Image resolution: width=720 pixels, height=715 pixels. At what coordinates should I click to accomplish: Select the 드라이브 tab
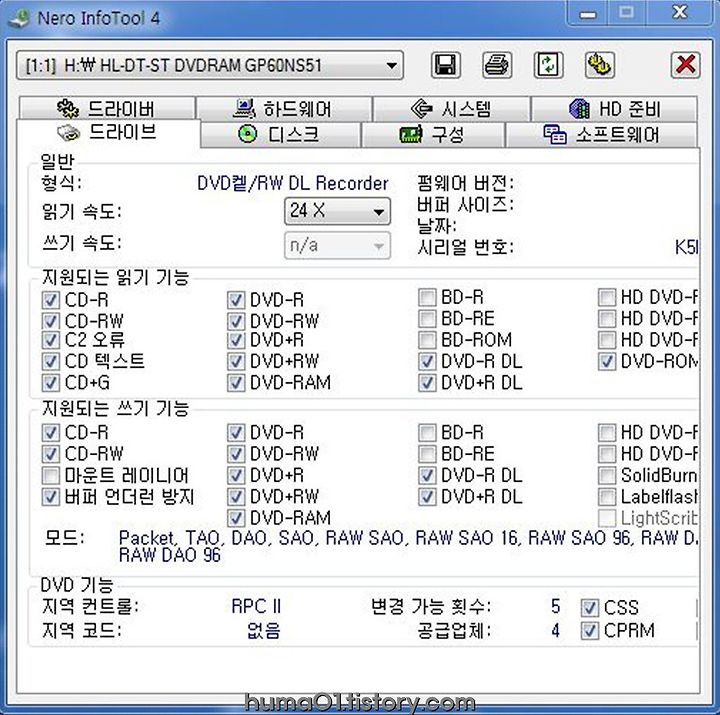pyautogui.click(x=108, y=133)
